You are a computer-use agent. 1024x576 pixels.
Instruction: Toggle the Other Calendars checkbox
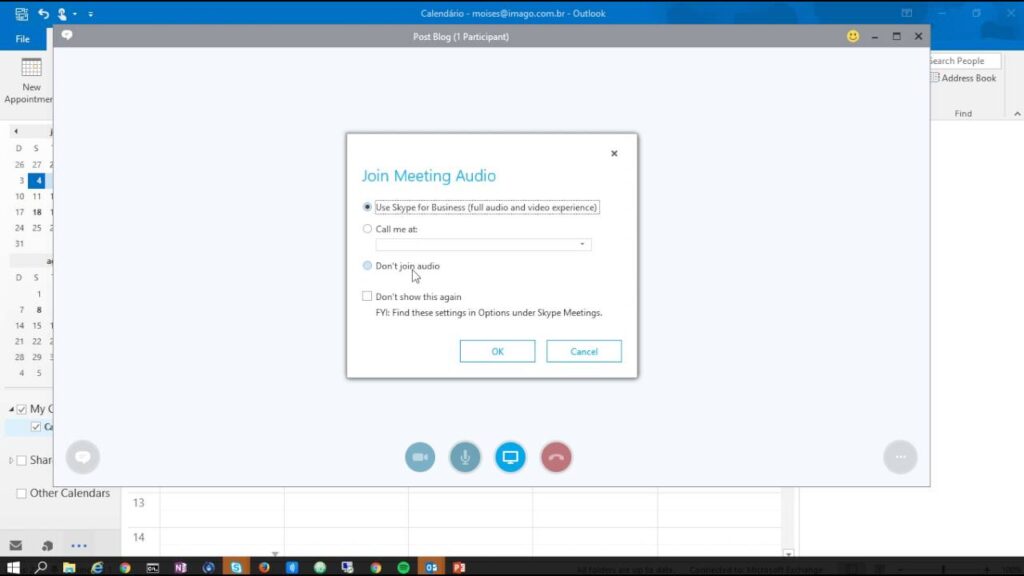point(22,493)
